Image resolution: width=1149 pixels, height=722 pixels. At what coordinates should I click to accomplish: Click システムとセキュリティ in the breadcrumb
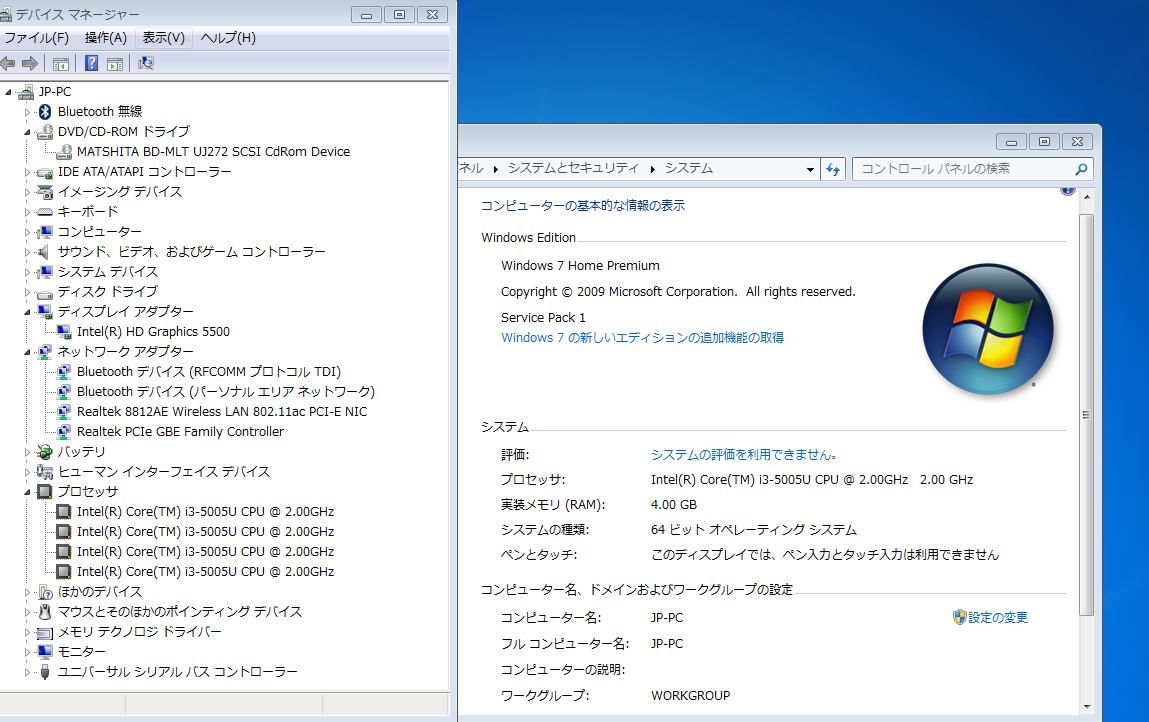pos(573,169)
